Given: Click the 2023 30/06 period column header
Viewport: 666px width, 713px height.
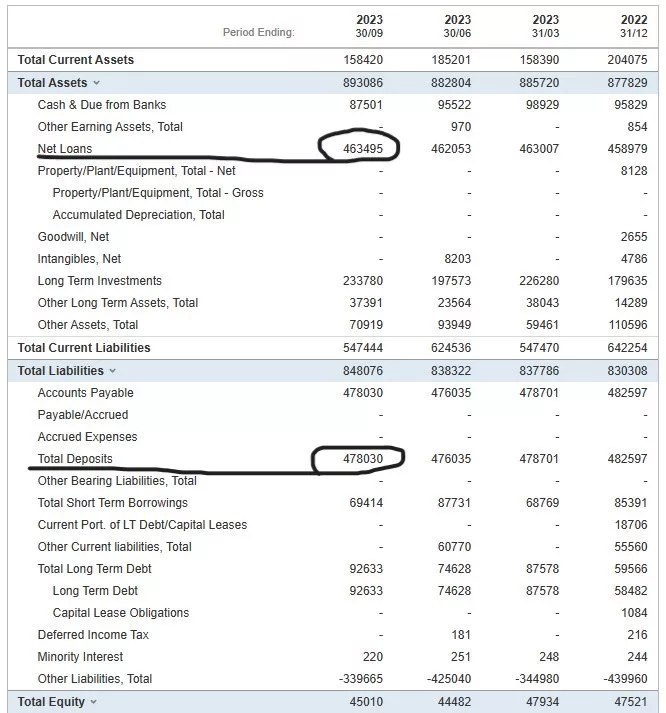Looking at the screenshot, I should pos(457,26).
